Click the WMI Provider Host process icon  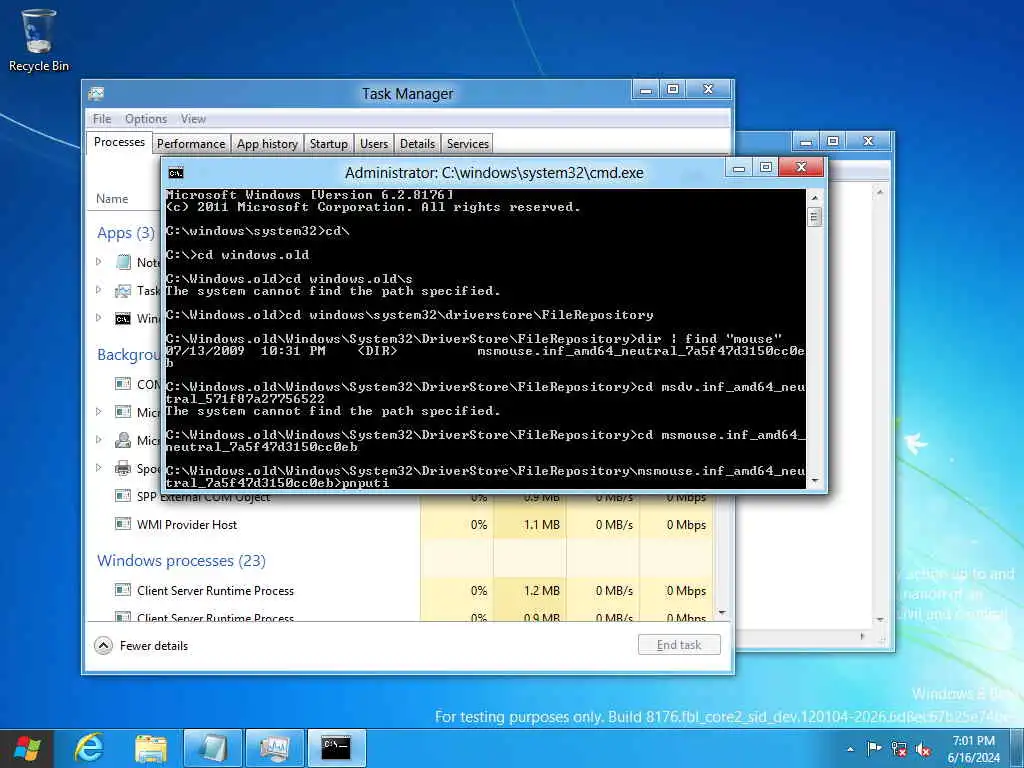click(x=123, y=524)
